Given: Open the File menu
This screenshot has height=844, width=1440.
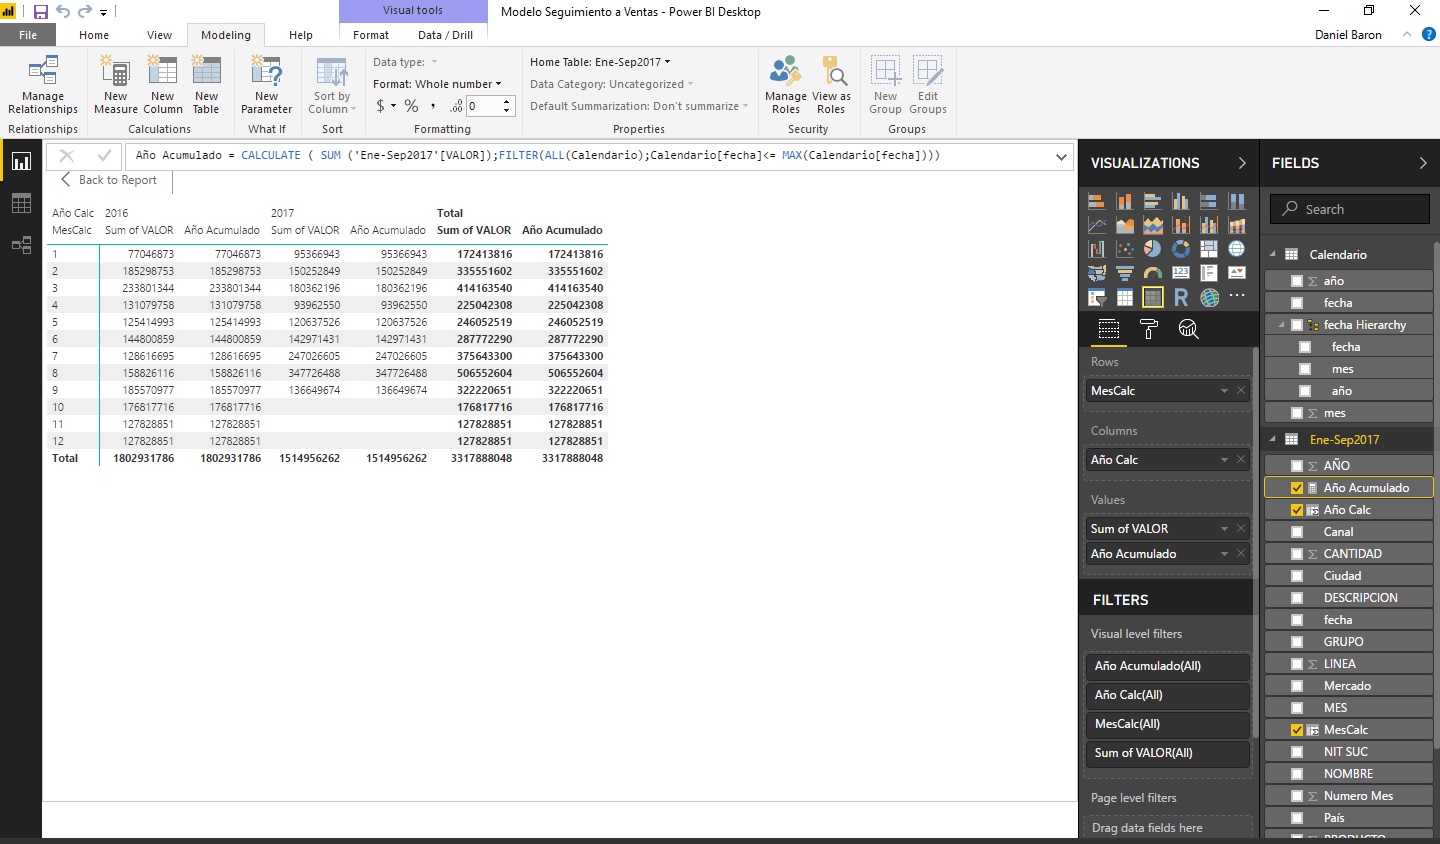Looking at the screenshot, I should 28,35.
